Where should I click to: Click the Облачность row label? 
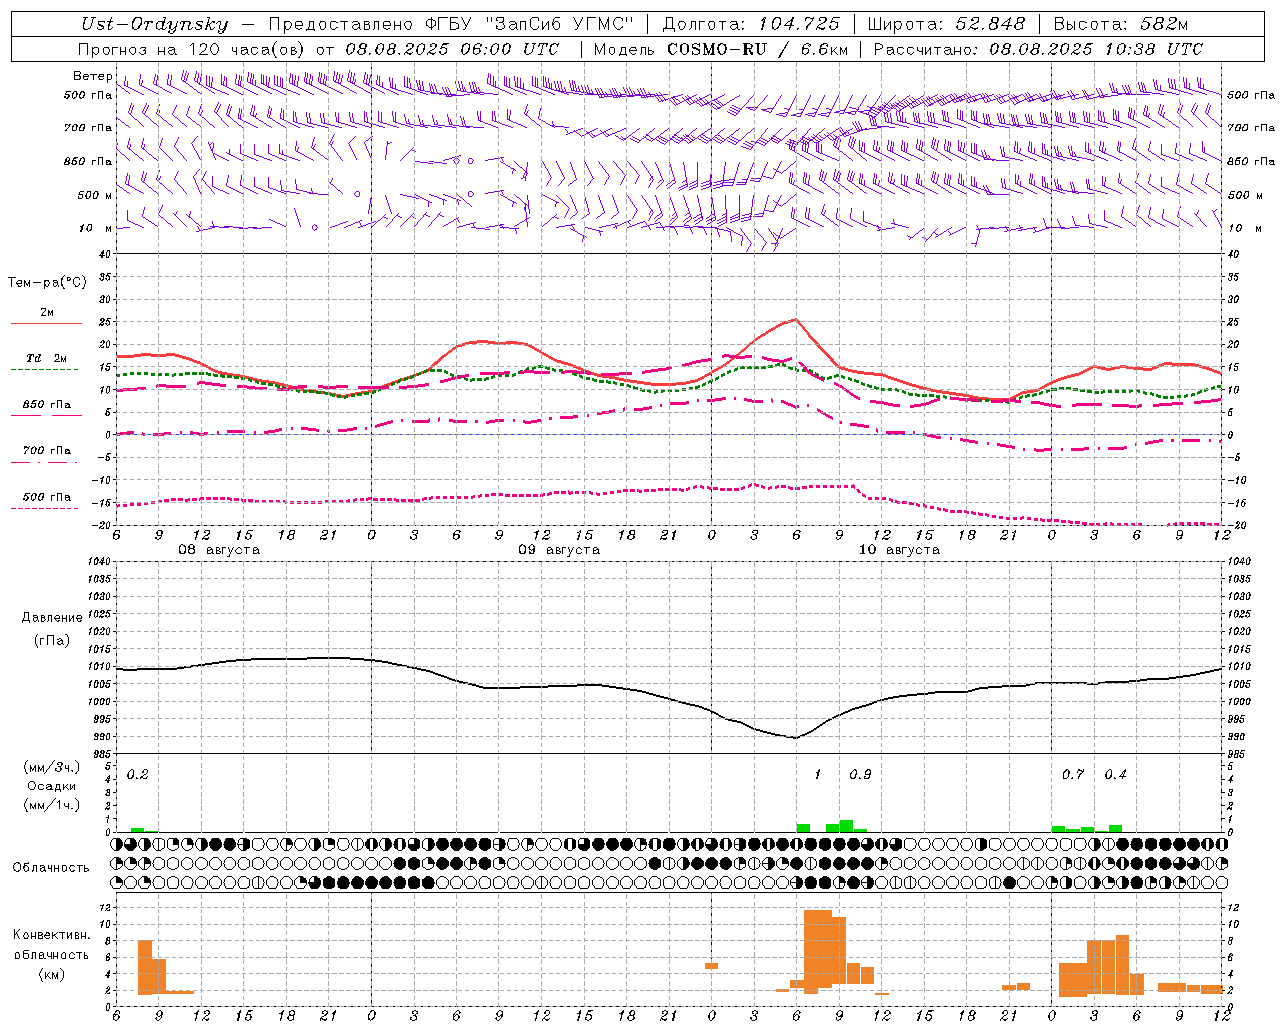point(51,867)
